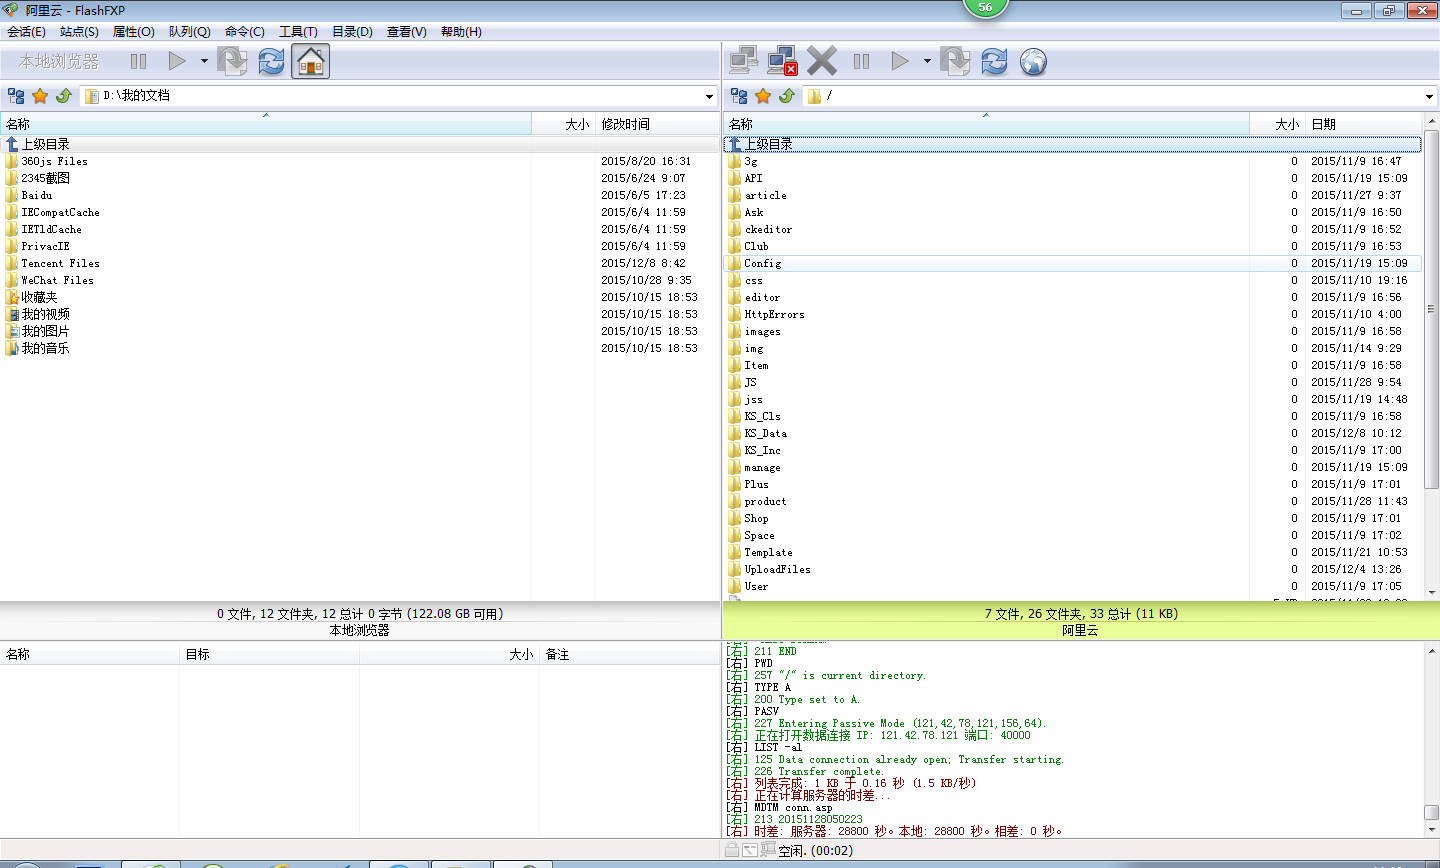Select the remote manage folder
Image resolution: width=1440 pixels, height=868 pixels.
tap(762, 467)
